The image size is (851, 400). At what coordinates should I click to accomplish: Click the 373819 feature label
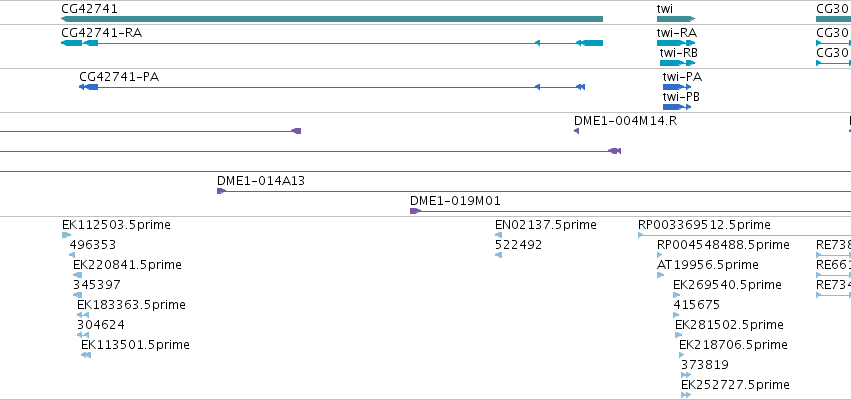tap(705, 365)
